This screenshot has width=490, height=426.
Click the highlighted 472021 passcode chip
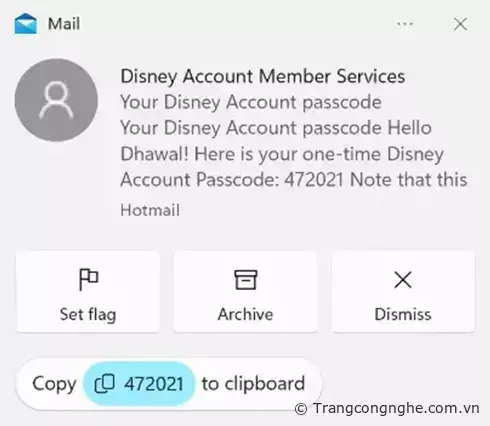[139, 384]
